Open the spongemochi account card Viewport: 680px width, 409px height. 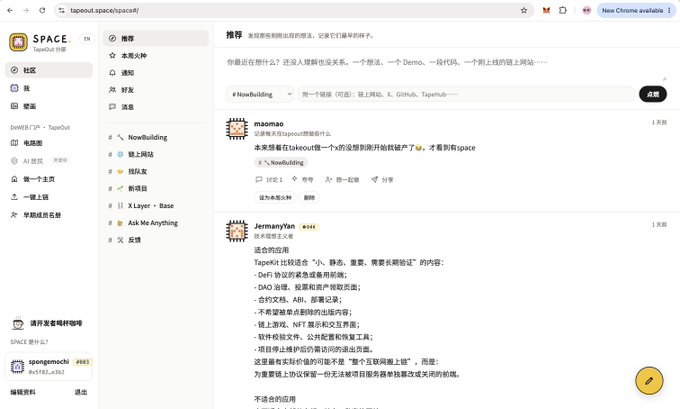tap(49, 366)
